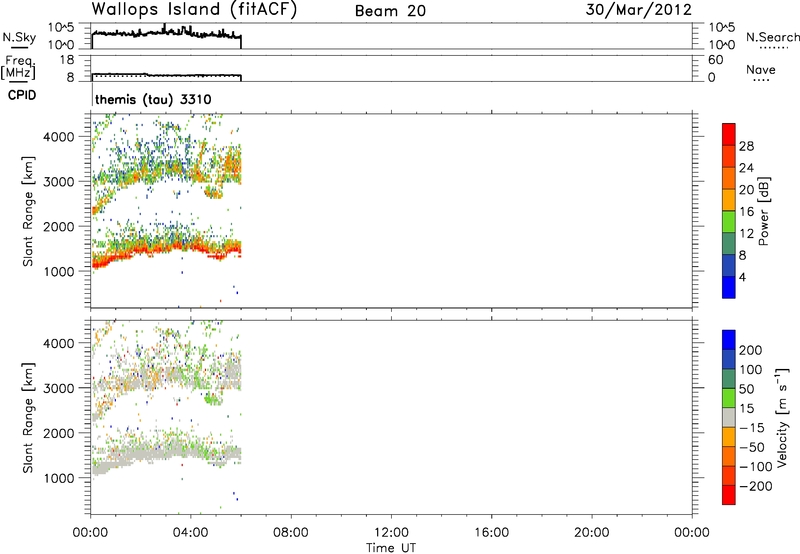Click the date '30/Mar/2012'

(639, 10)
